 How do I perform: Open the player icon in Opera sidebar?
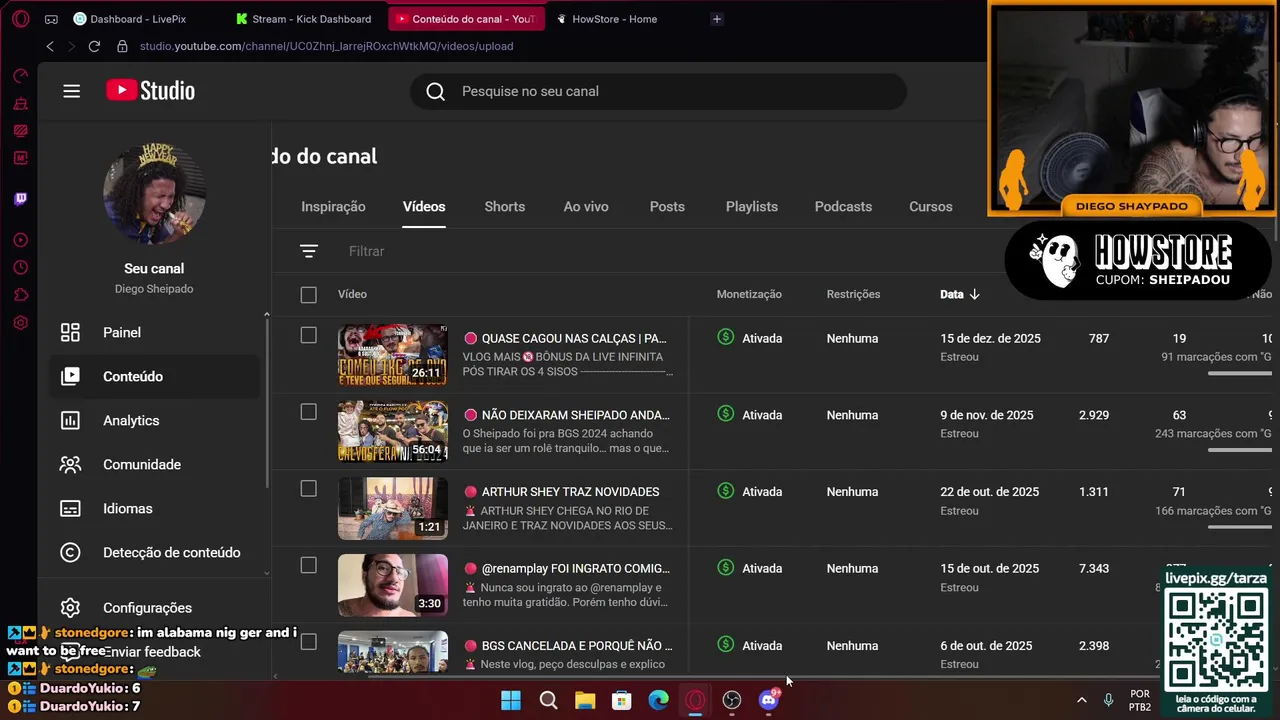[x=21, y=240]
